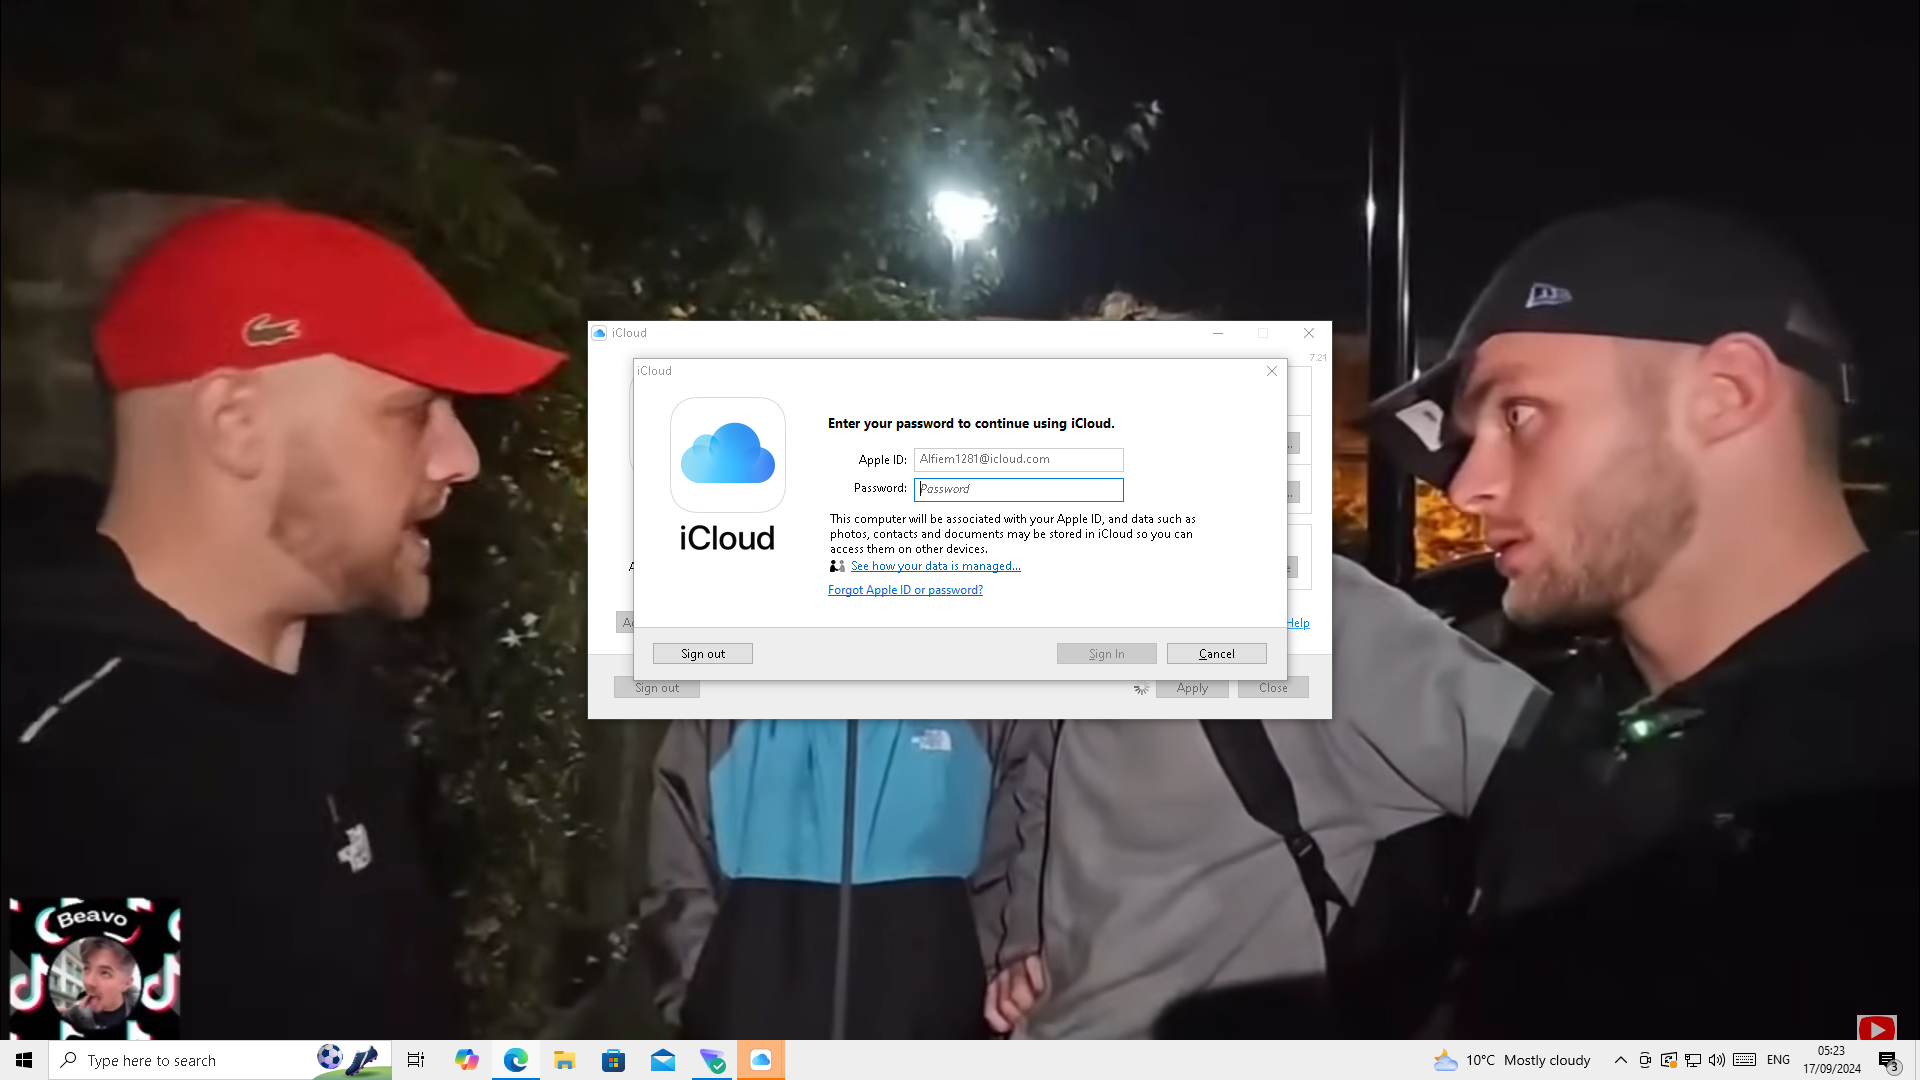Open the volume control tray icon
Viewport: 1920px width, 1080px height.
pyautogui.click(x=1717, y=1060)
